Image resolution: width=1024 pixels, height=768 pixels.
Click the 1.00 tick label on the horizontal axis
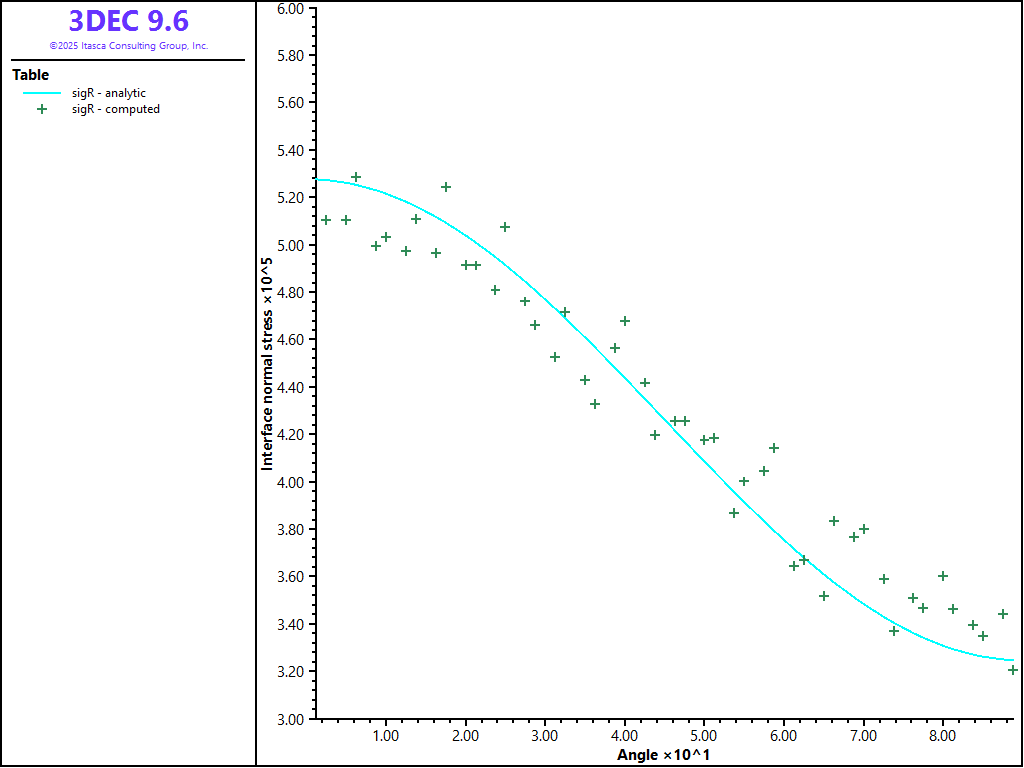(x=385, y=736)
